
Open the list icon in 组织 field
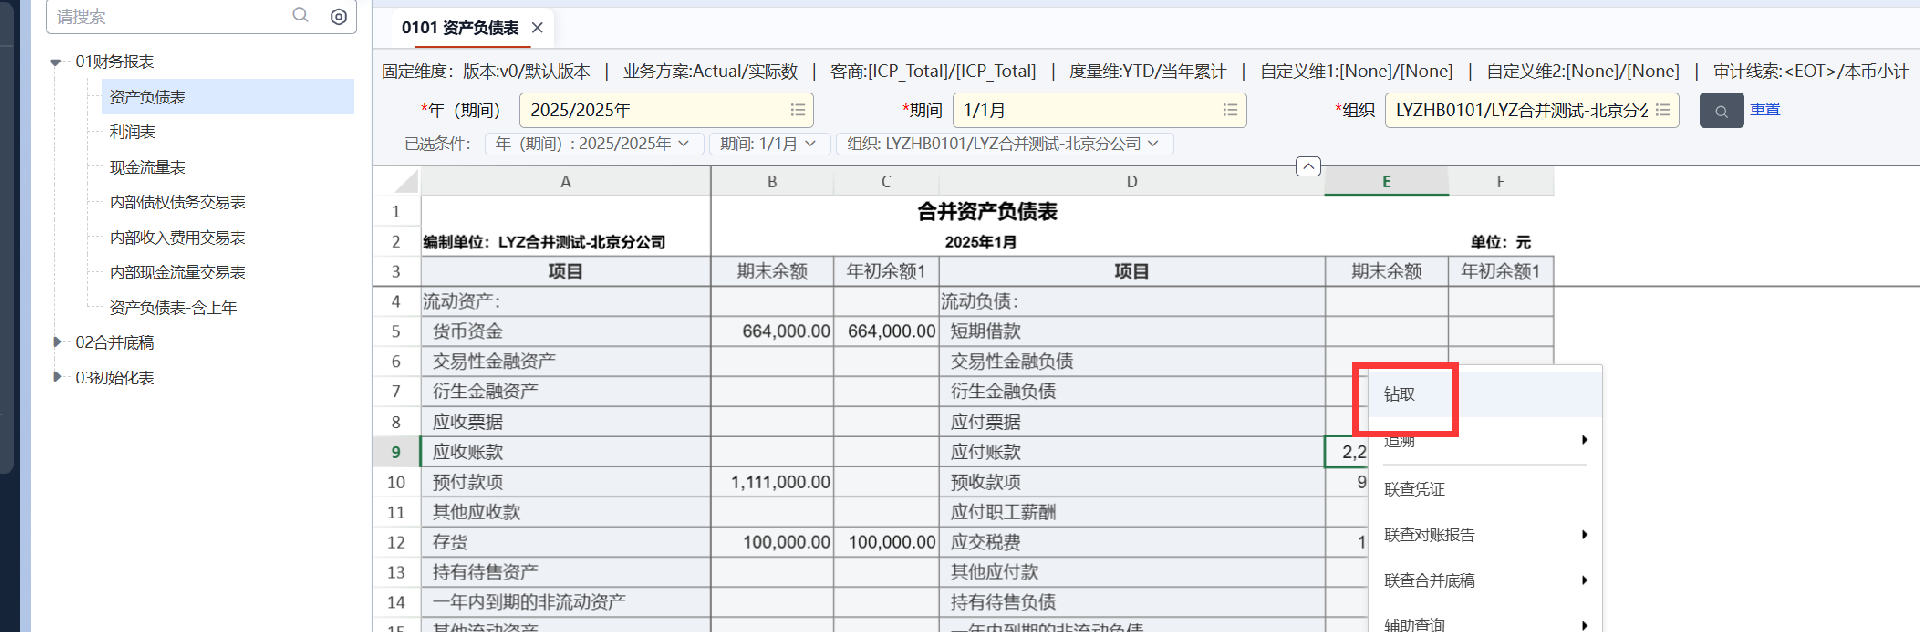click(1663, 110)
